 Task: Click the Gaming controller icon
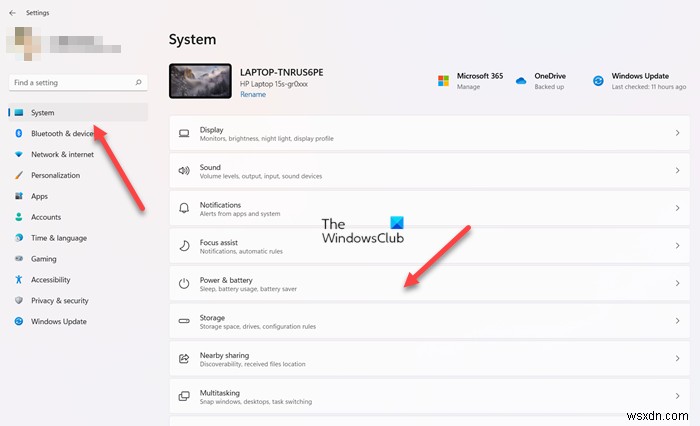pos(19,258)
